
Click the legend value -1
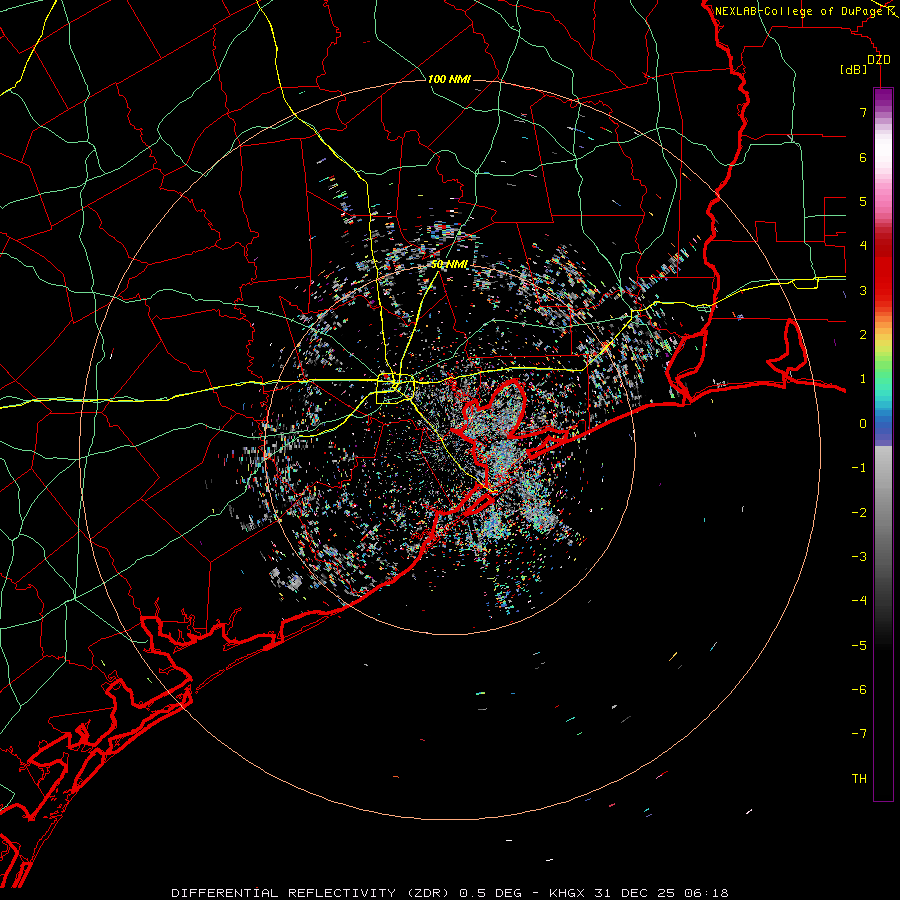tap(859, 468)
